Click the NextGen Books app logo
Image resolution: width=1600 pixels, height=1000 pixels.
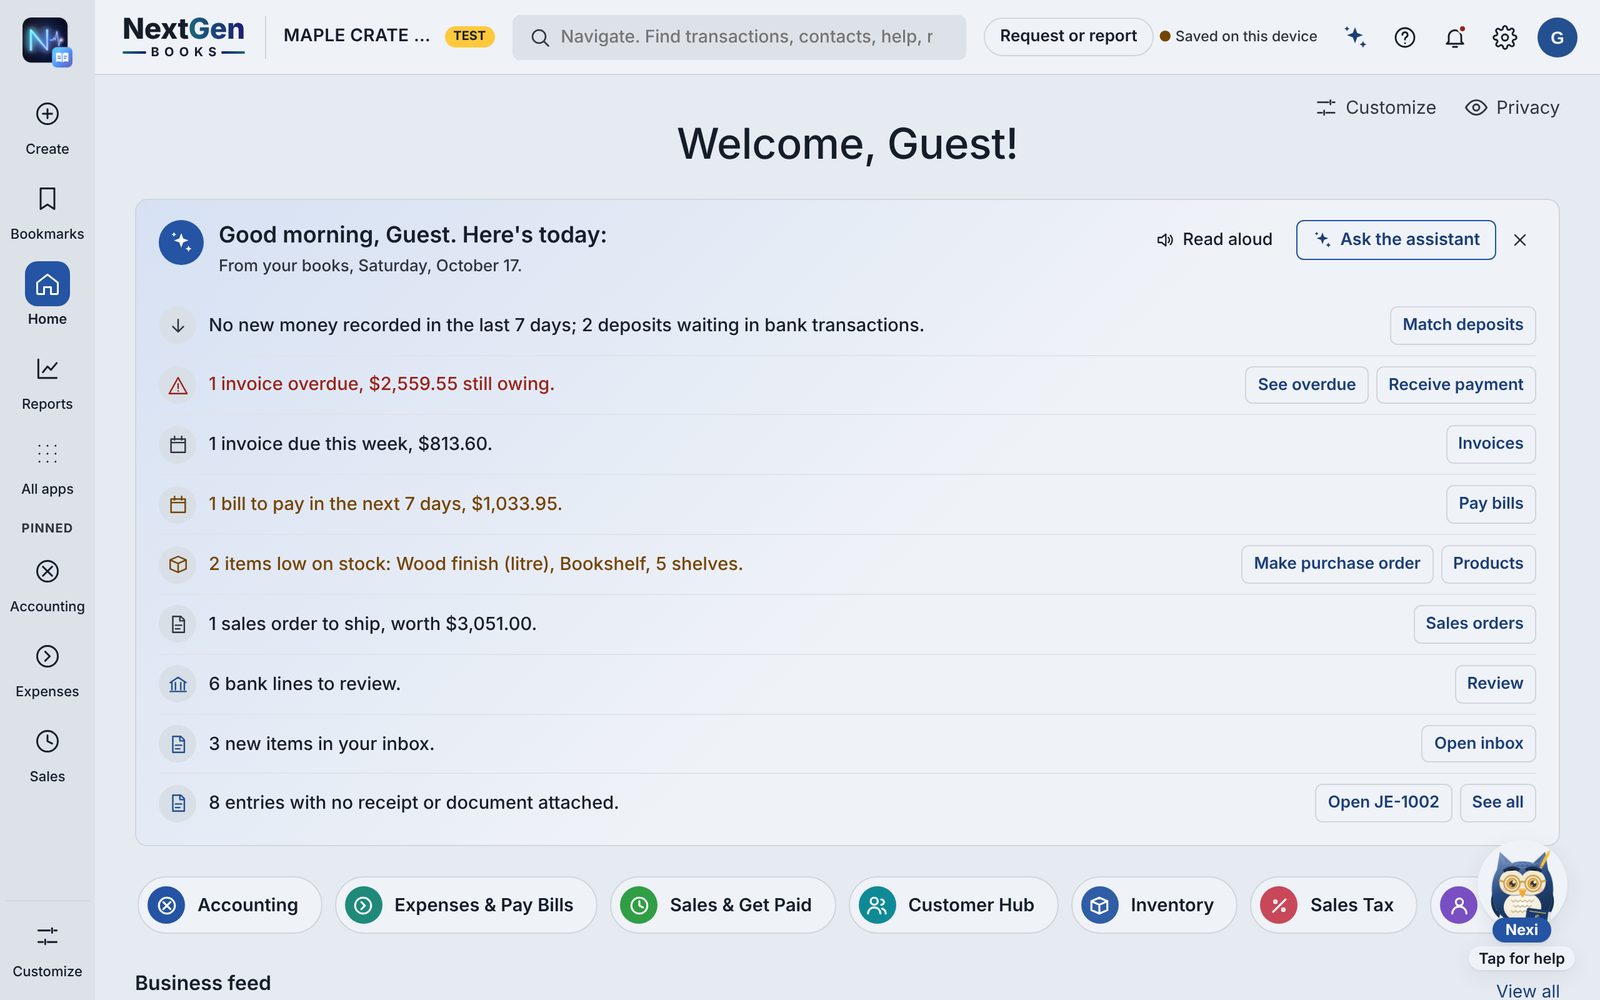pyautogui.click(x=184, y=37)
